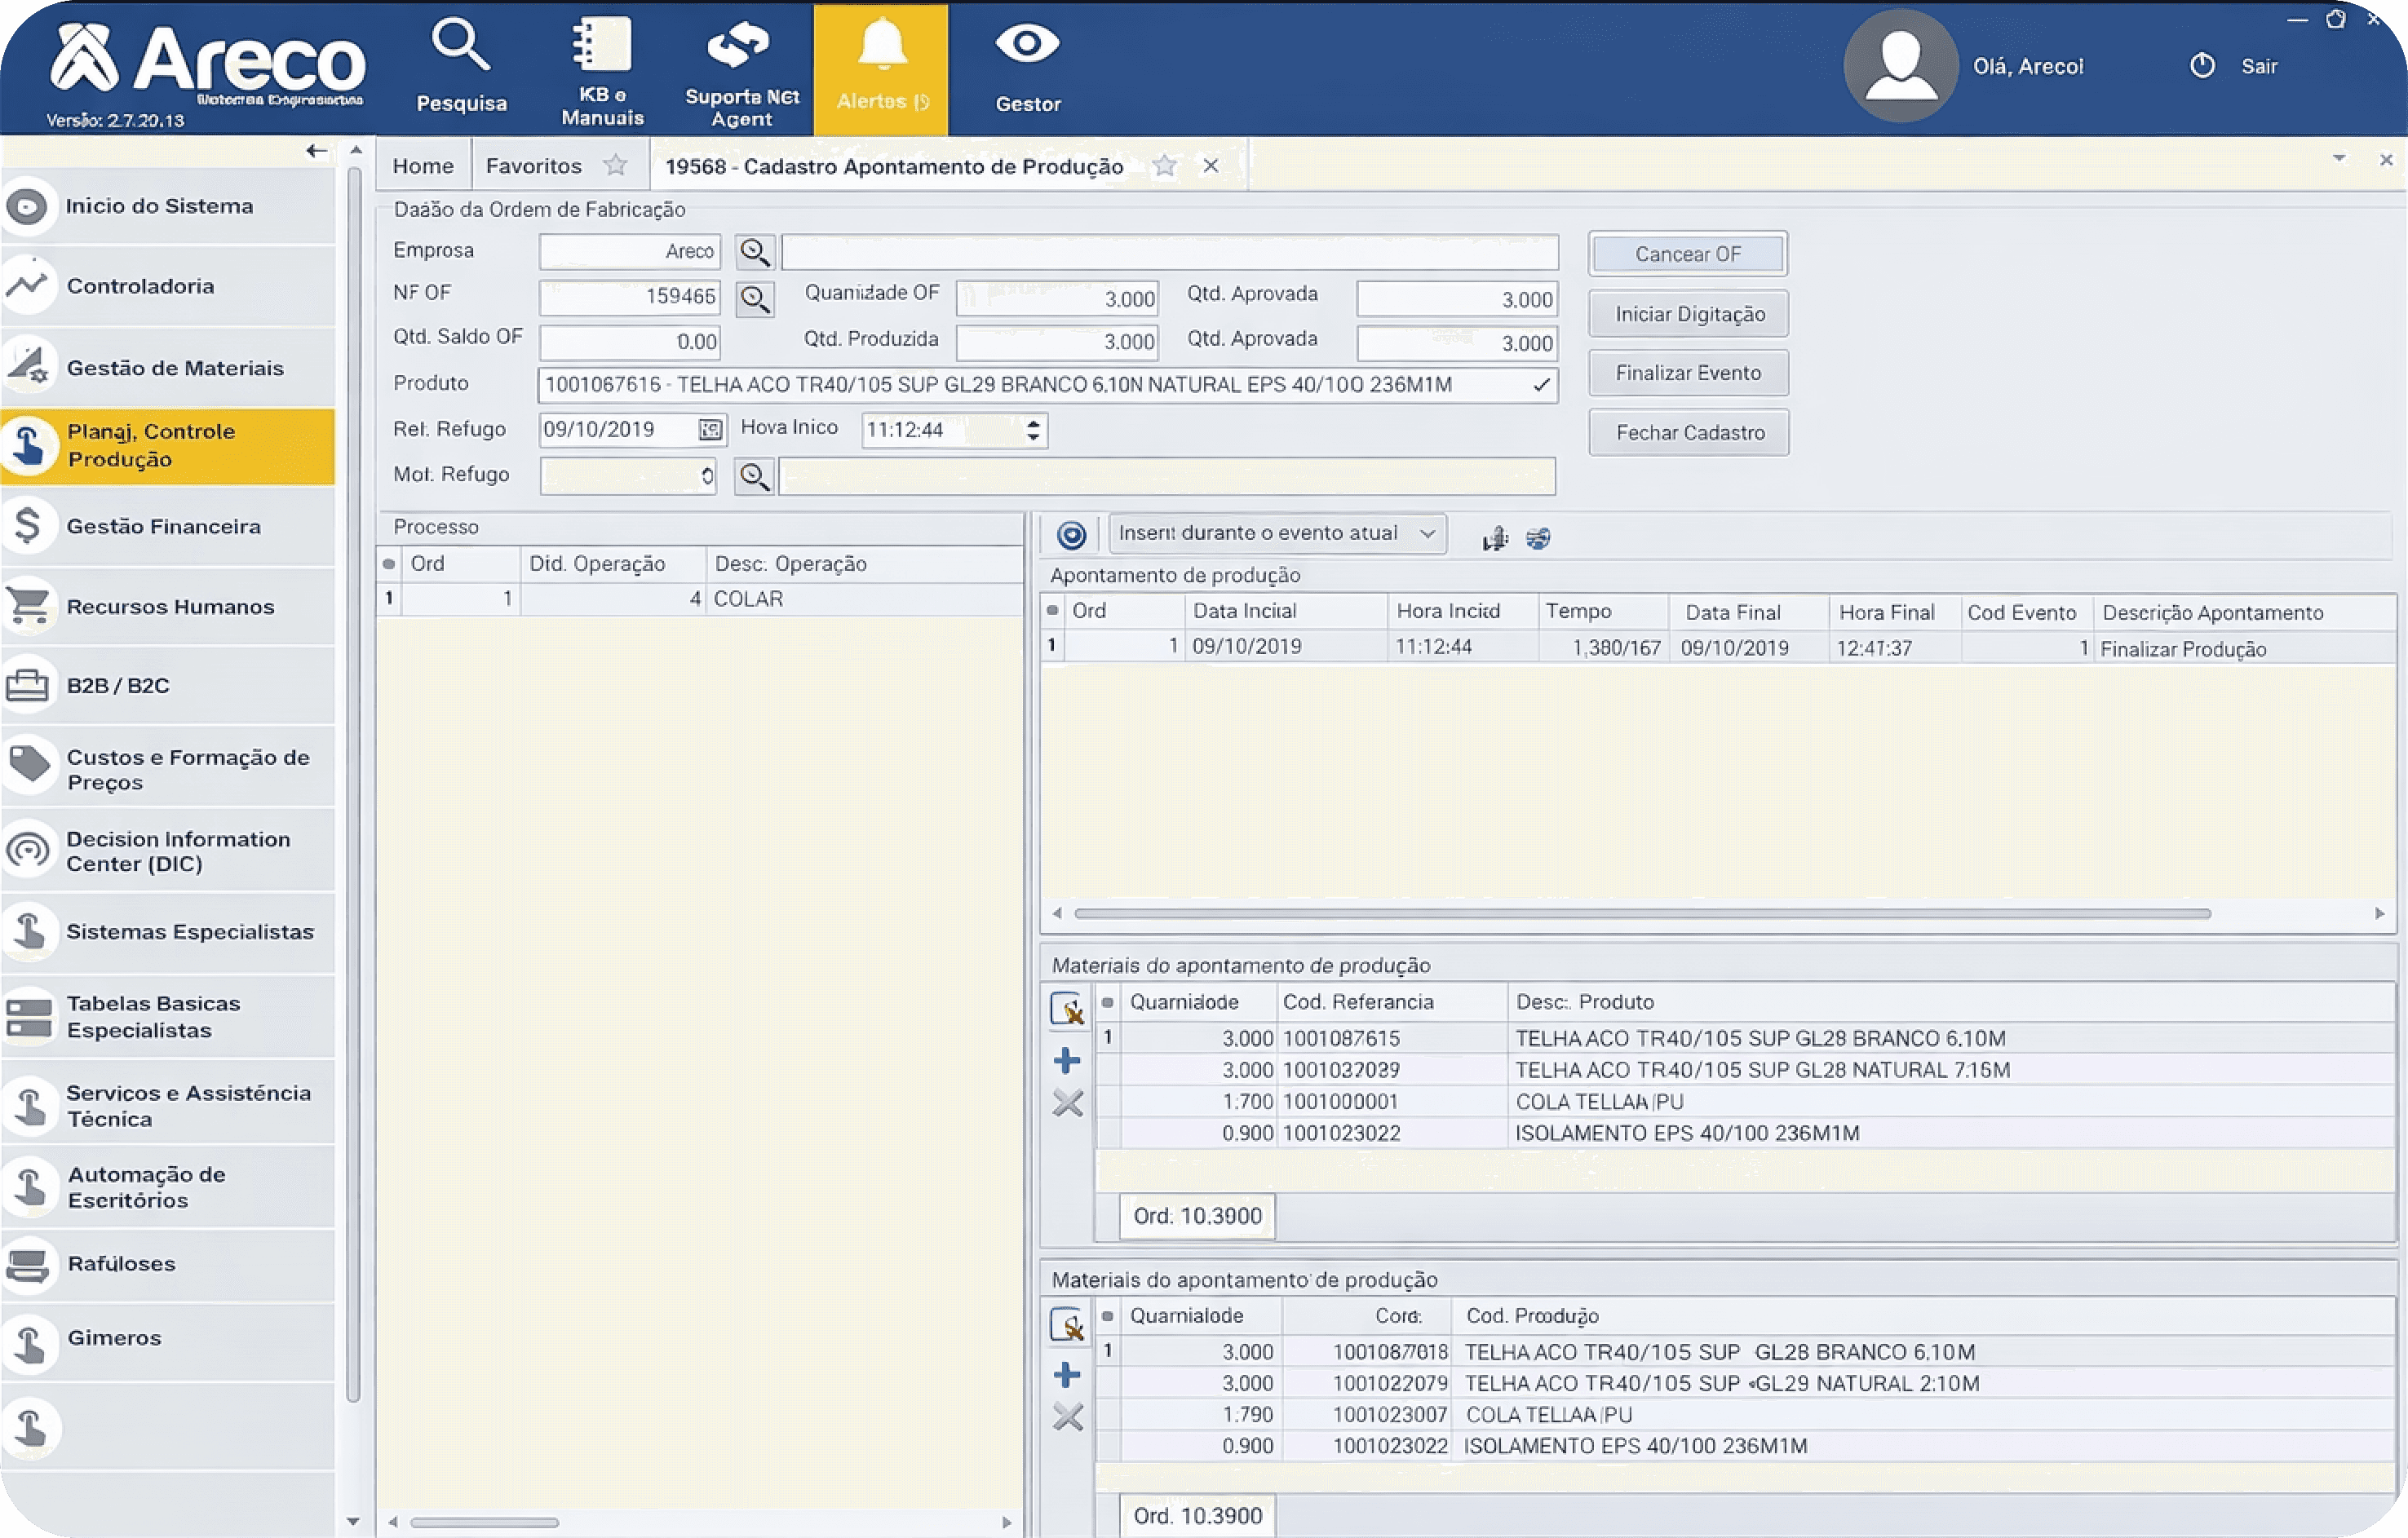2408x1538 pixels.
Task: Click circular target button beside Inserir dropdown
Action: click(1072, 536)
